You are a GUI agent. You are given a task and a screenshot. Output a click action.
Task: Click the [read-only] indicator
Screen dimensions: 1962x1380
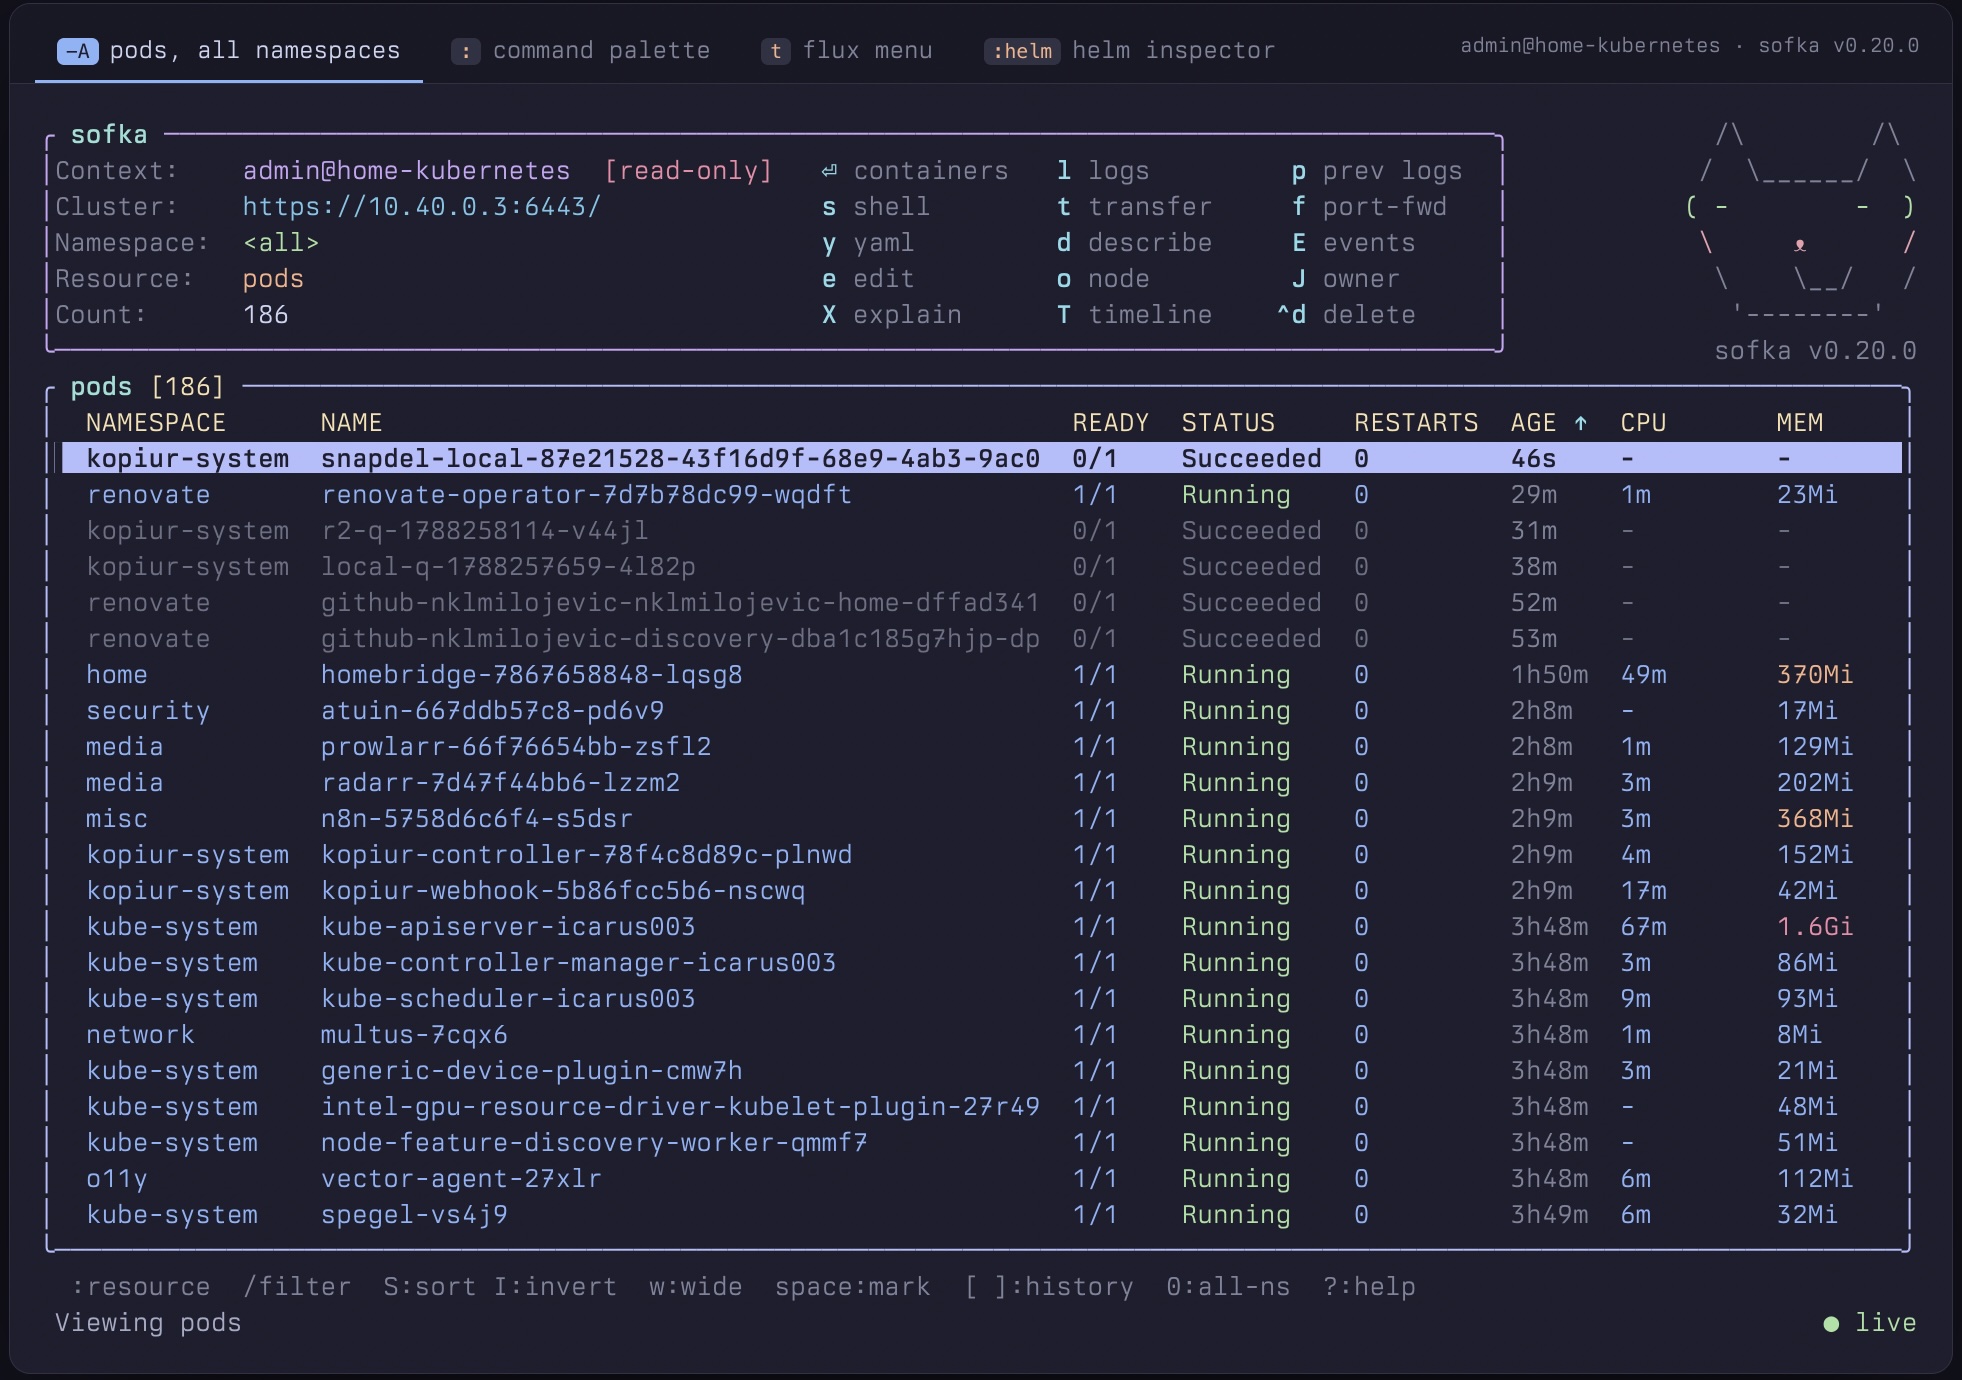coord(688,171)
